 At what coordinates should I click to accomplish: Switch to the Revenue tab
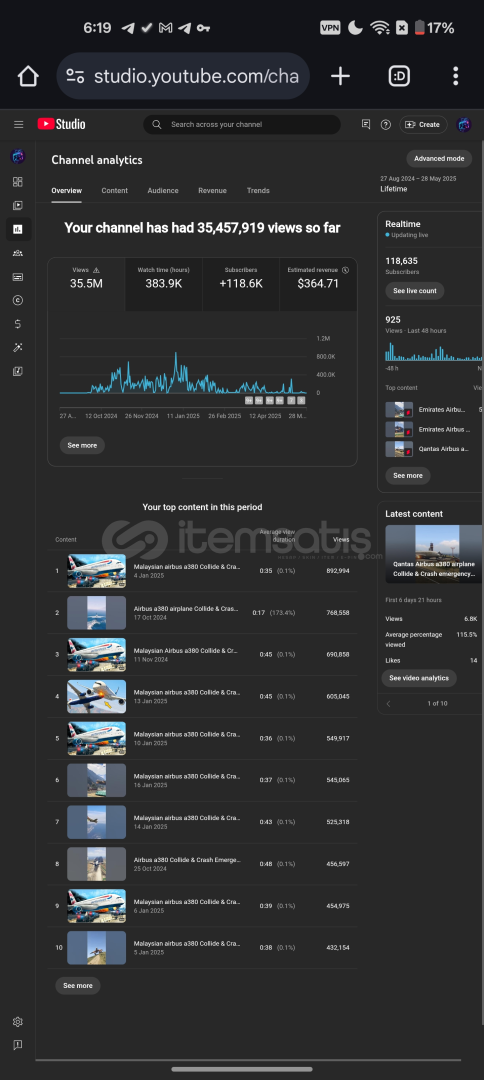[212, 191]
